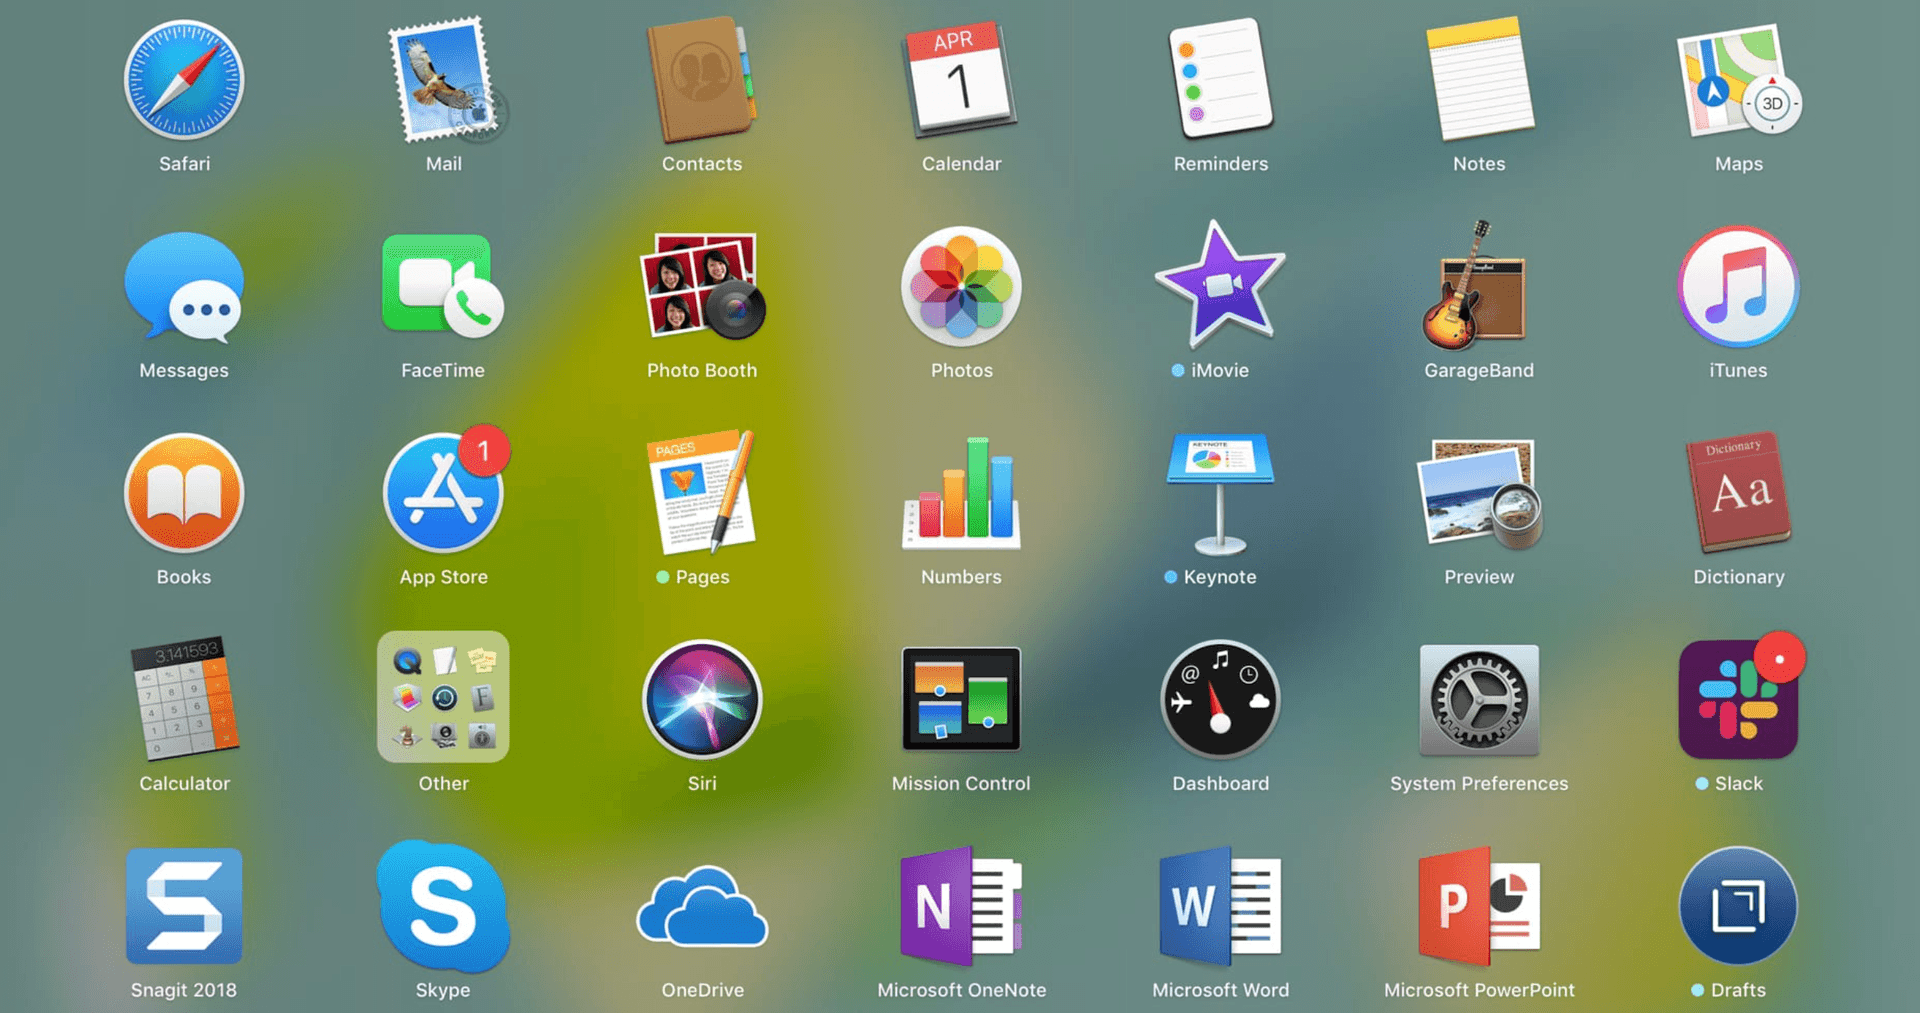
Task: Open the FaceTime app
Action: tap(443, 287)
